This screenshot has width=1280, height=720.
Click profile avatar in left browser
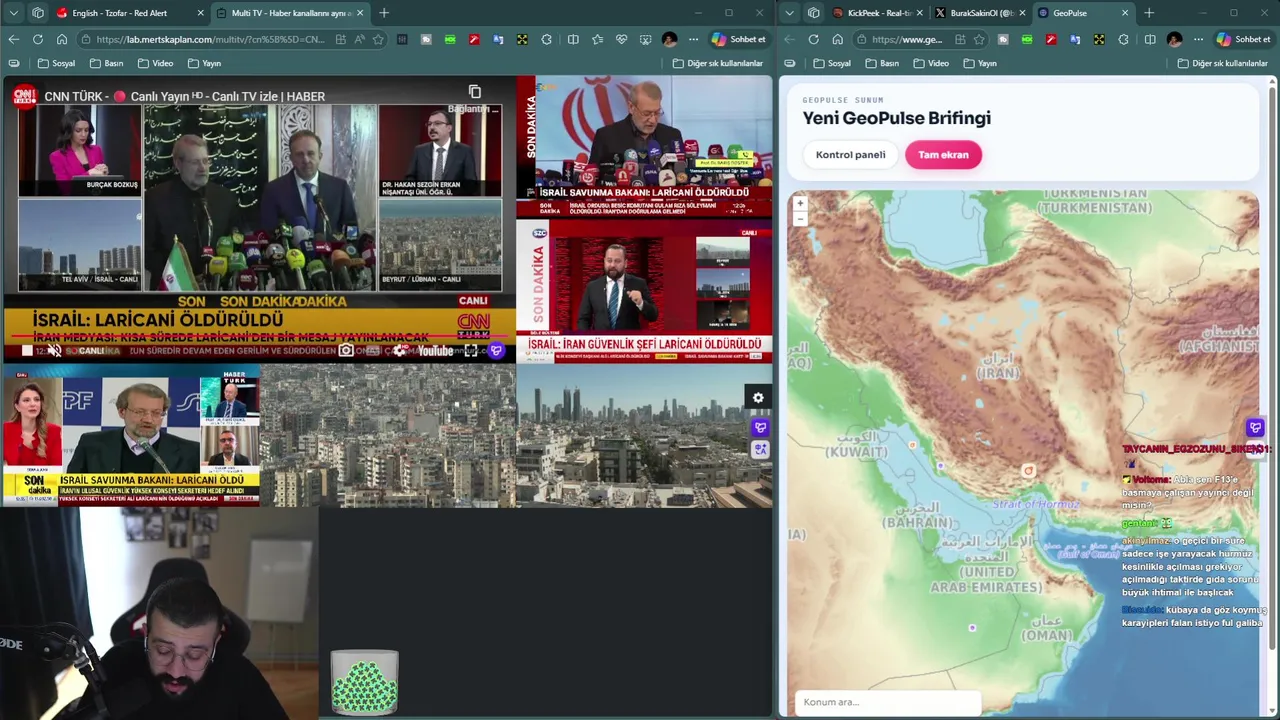[x=669, y=39]
